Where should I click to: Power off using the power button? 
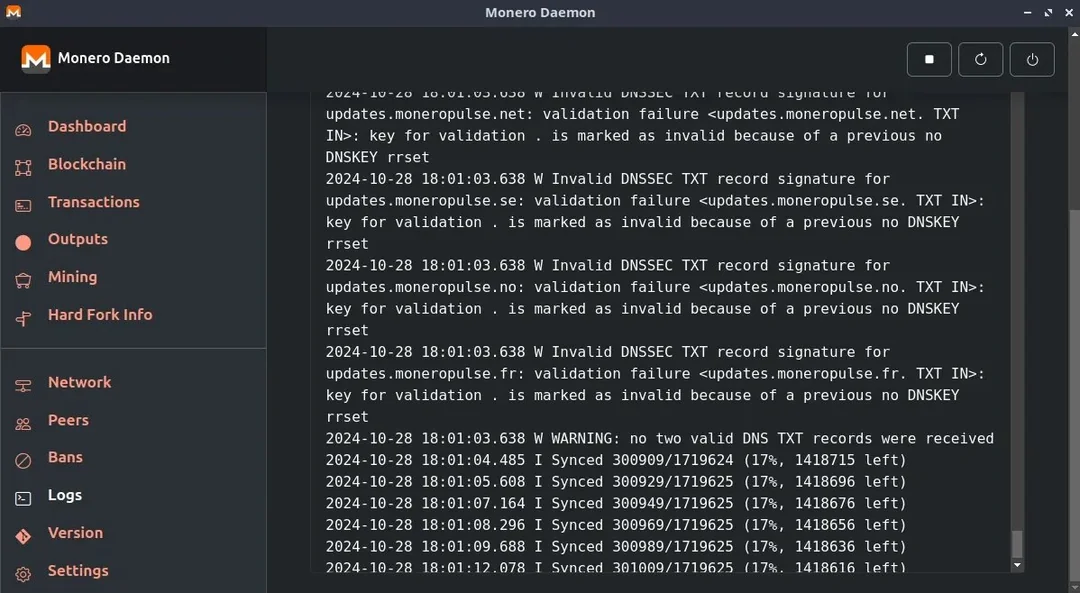[1032, 59]
